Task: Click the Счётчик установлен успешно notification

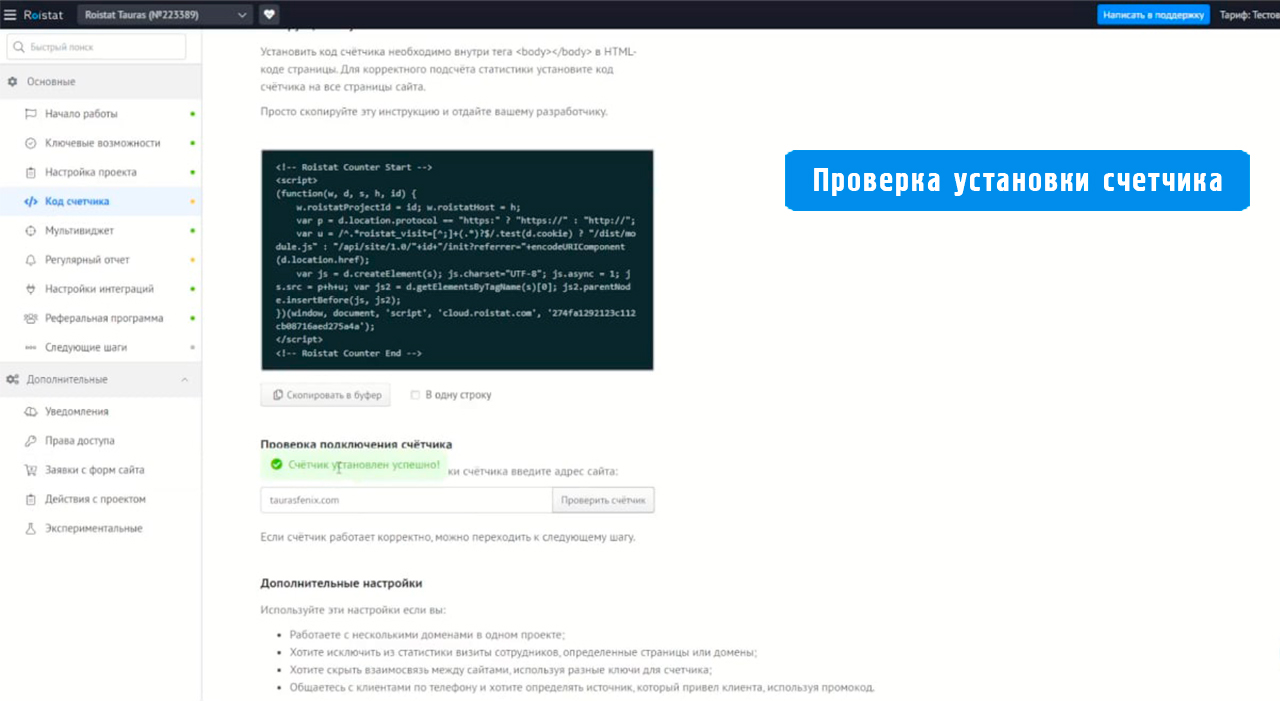Action: [355, 465]
